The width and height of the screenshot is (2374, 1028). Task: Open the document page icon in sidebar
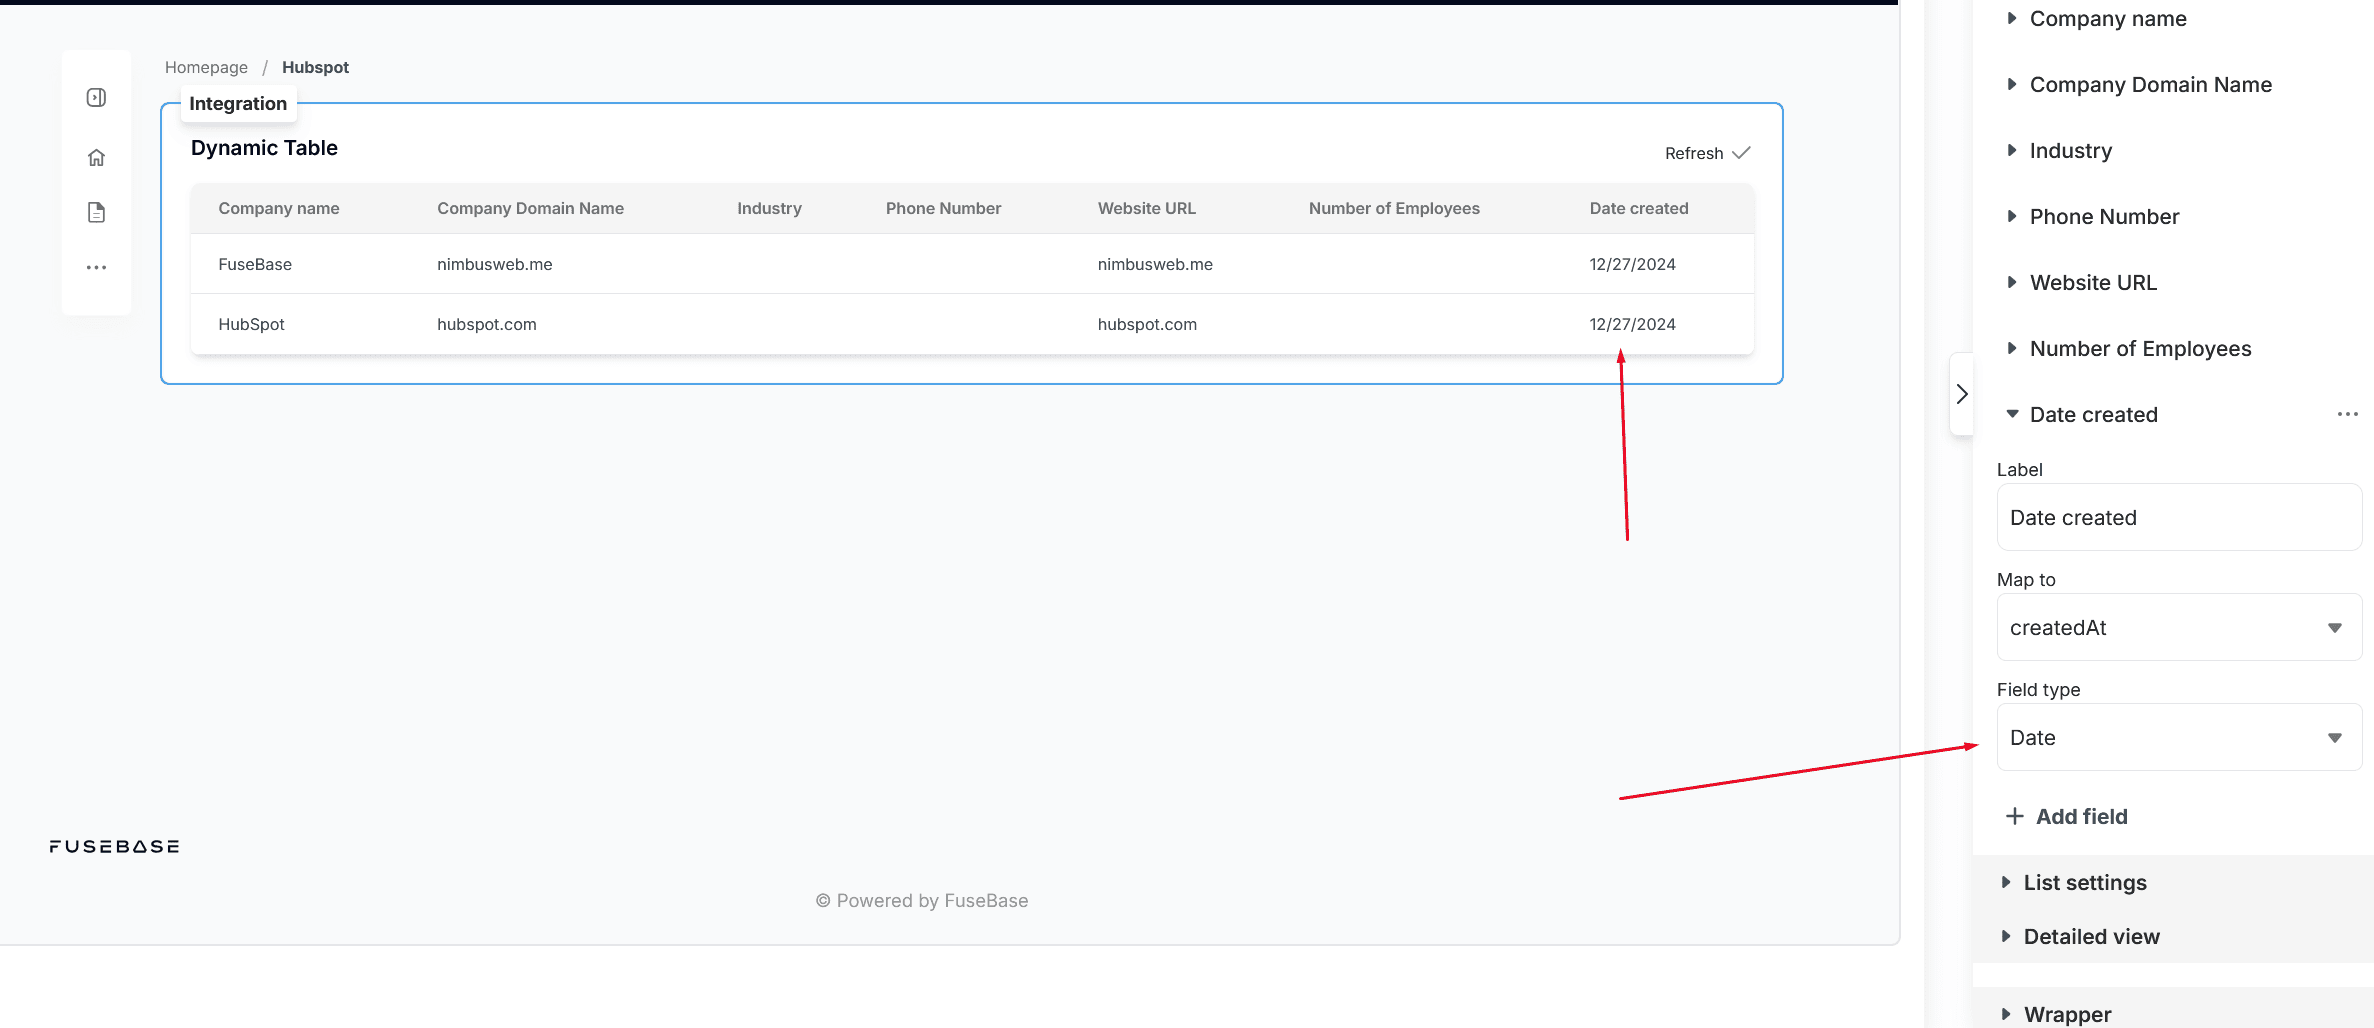(96, 212)
